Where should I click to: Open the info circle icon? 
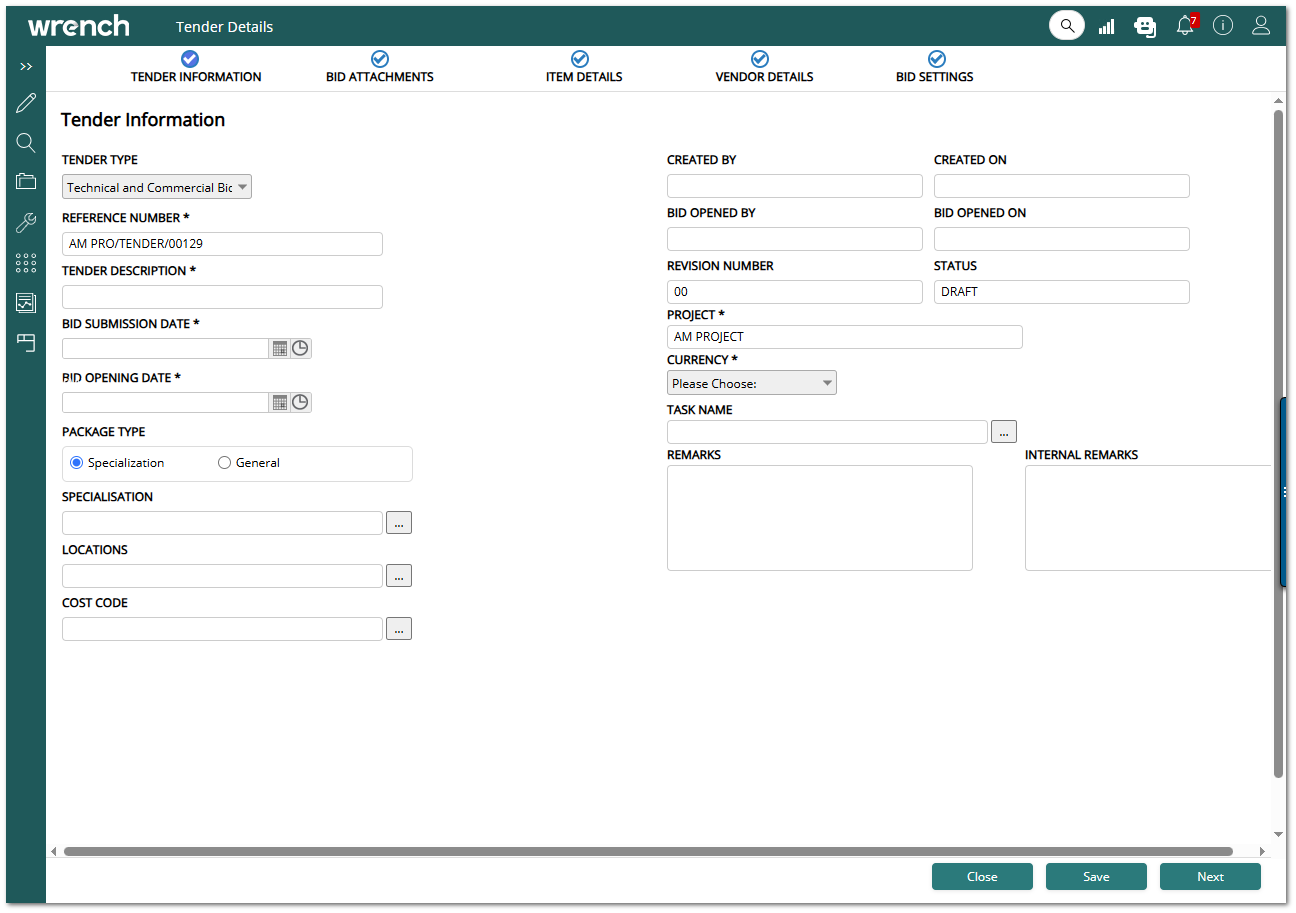coord(1223,26)
